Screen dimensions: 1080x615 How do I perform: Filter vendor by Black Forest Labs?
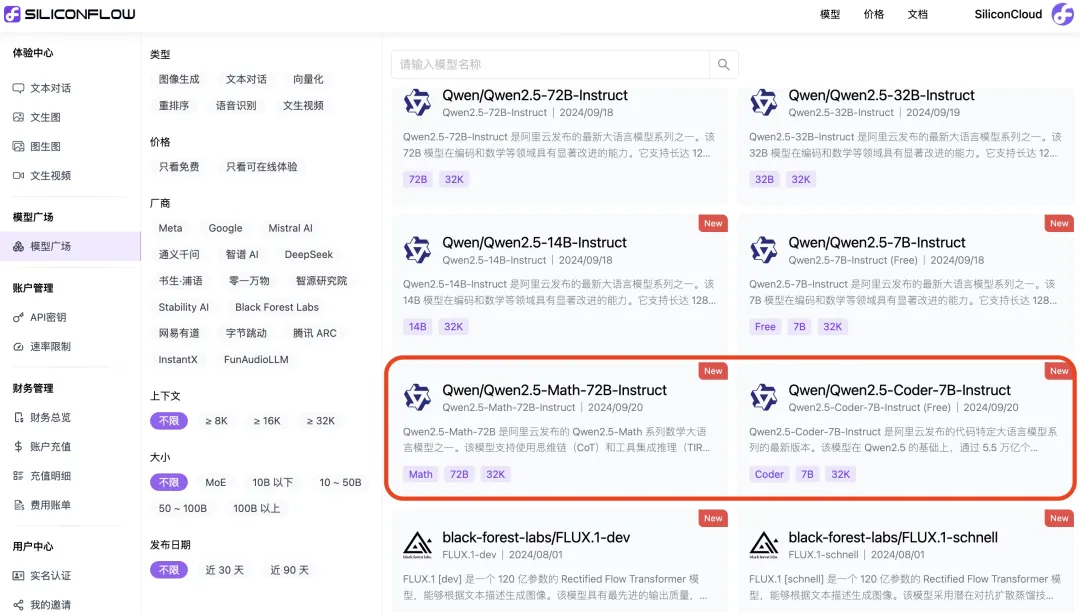pyautogui.click(x=277, y=307)
